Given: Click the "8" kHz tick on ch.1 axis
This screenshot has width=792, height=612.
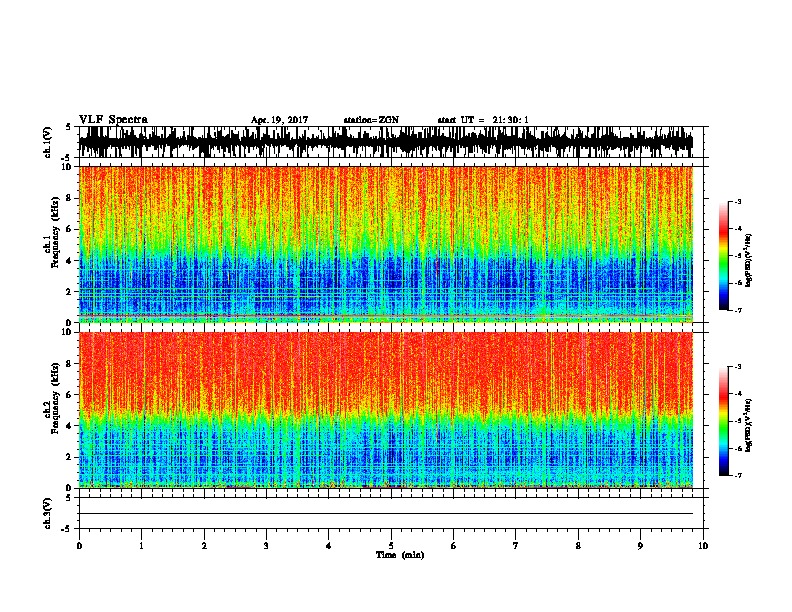Looking at the screenshot, I should pyautogui.click(x=70, y=198).
